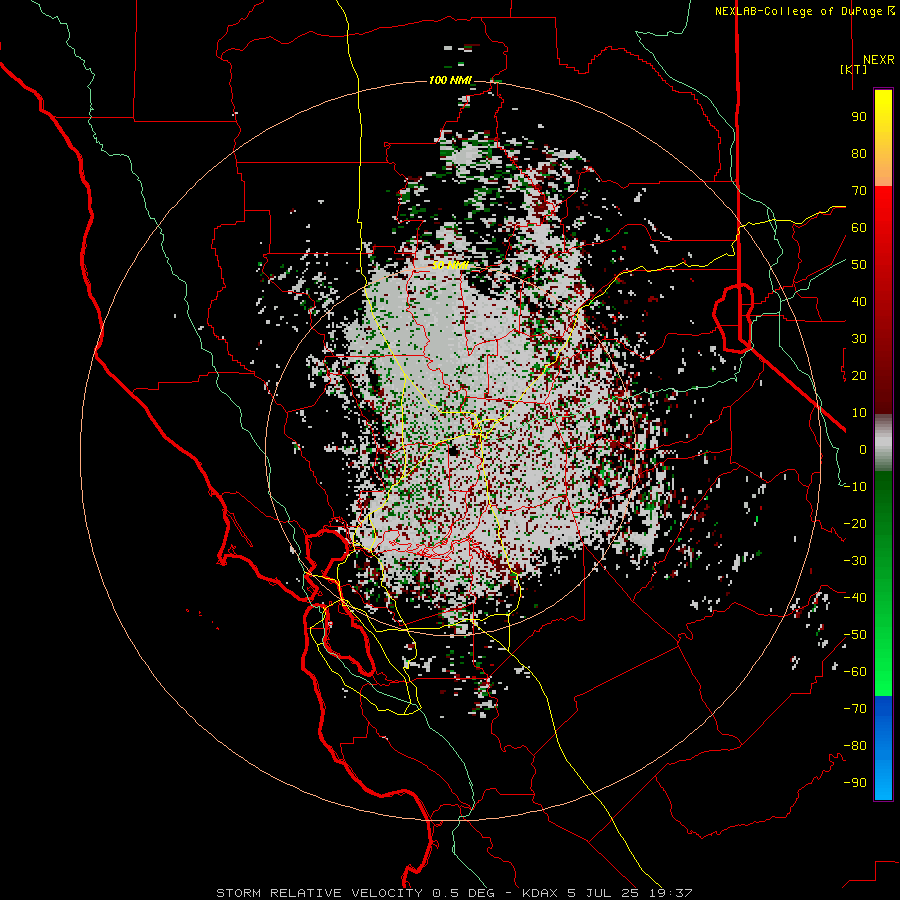Click the blue bottom segment of color bar
This screenshot has height=900, width=900.
[883, 748]
